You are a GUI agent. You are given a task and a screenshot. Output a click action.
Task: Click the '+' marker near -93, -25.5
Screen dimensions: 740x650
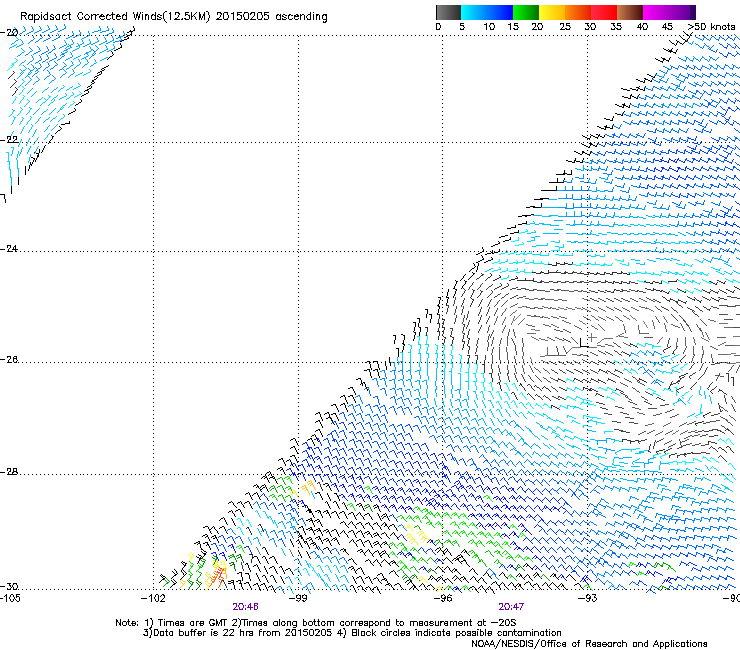(x=591, y=337)
